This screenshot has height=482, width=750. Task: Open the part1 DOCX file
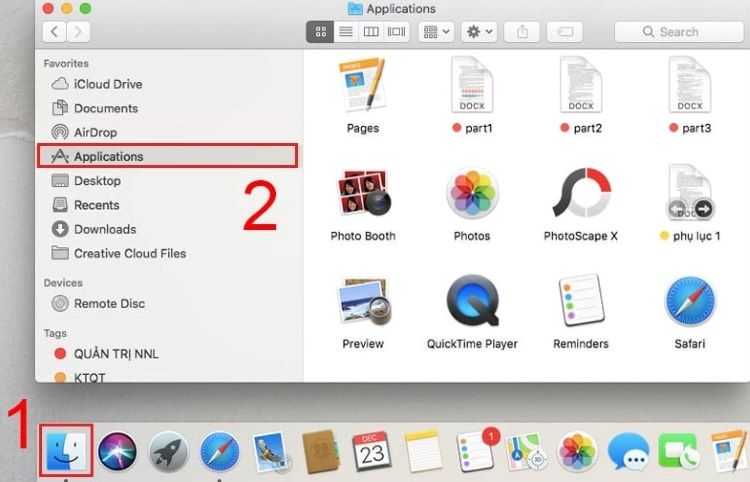[472, 85]
